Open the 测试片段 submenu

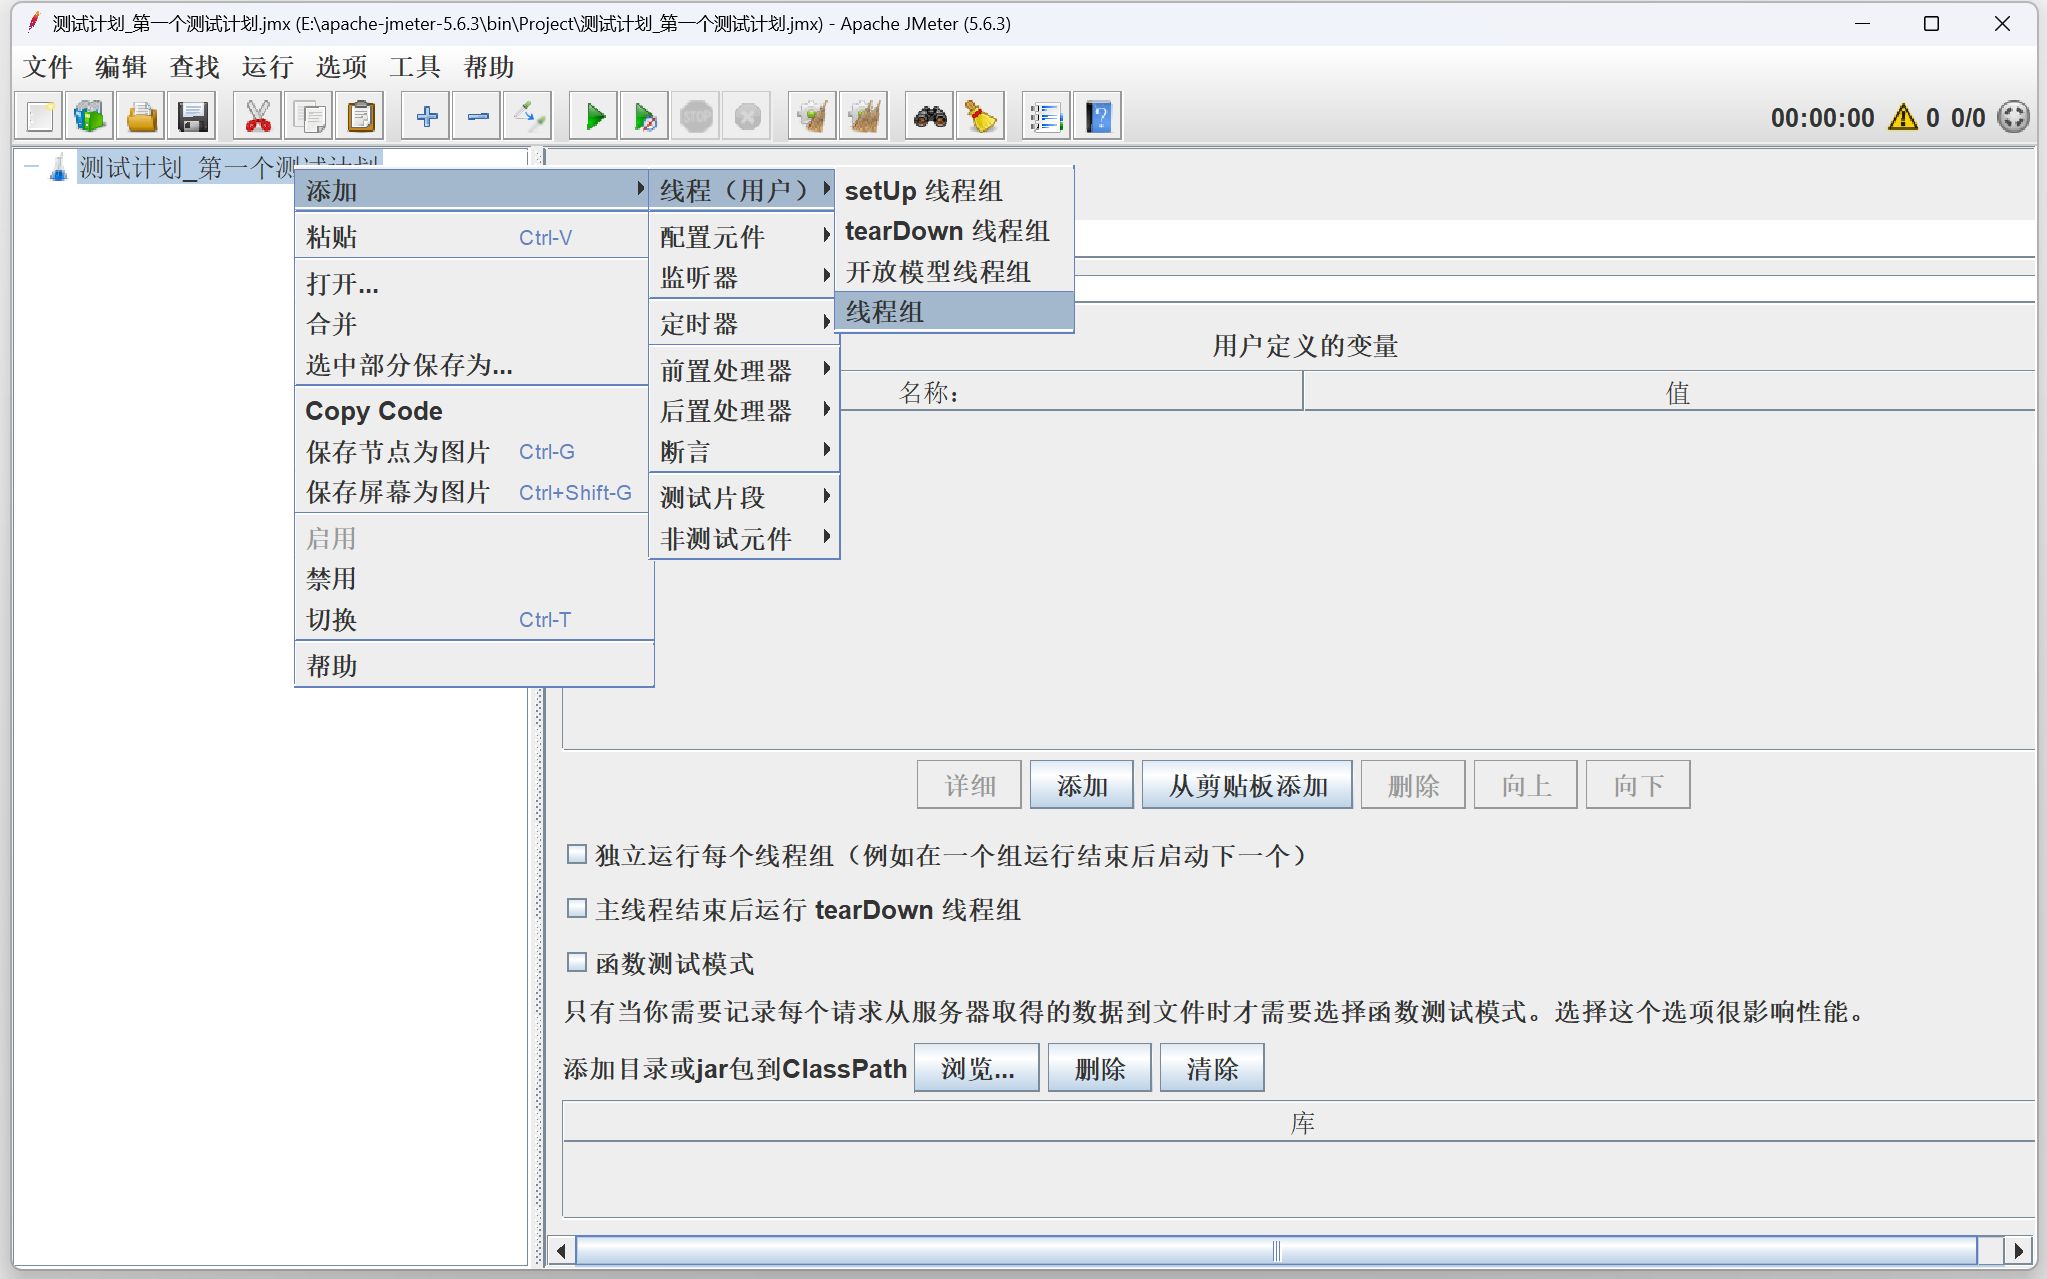[744, 497]
